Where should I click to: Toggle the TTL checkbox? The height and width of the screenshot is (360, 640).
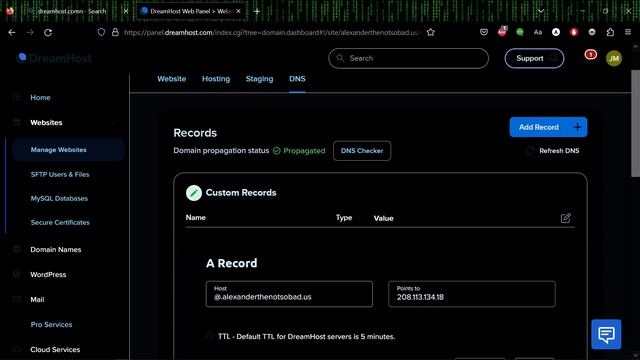pos(210,336)
